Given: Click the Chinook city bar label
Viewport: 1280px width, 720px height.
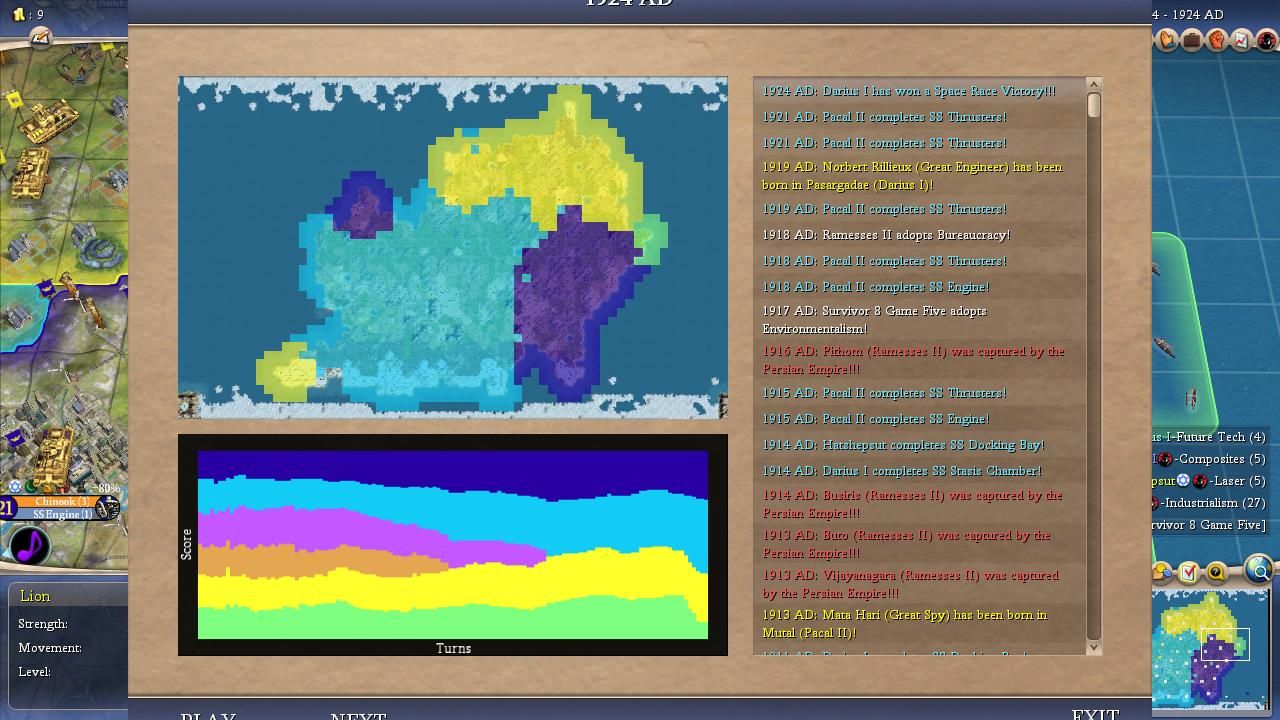Looking at the screenshot, I should pos(60,502).
